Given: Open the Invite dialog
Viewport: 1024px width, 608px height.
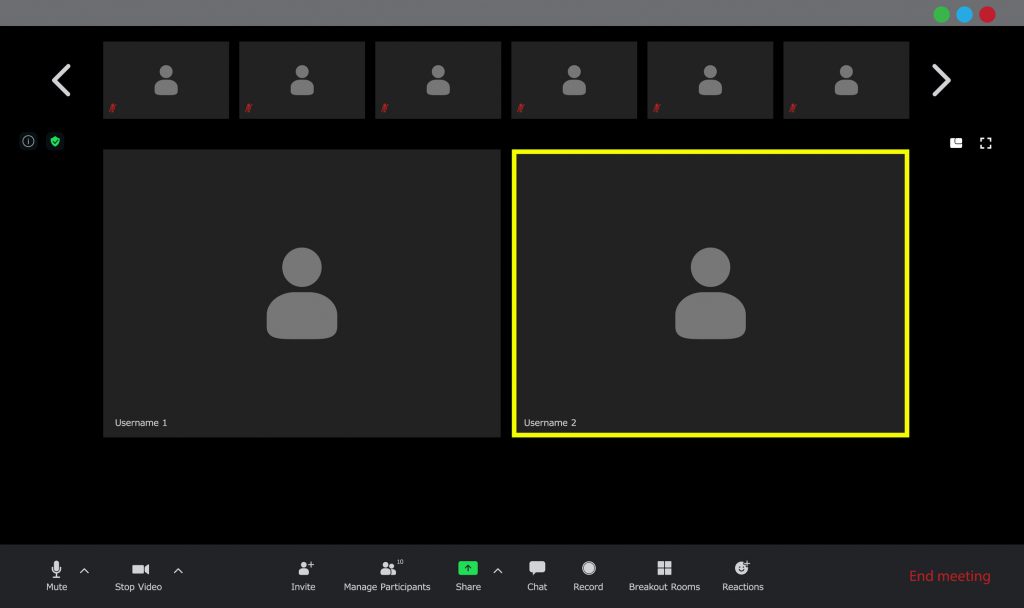Looking at the screenshot, I should click(303, 575).
